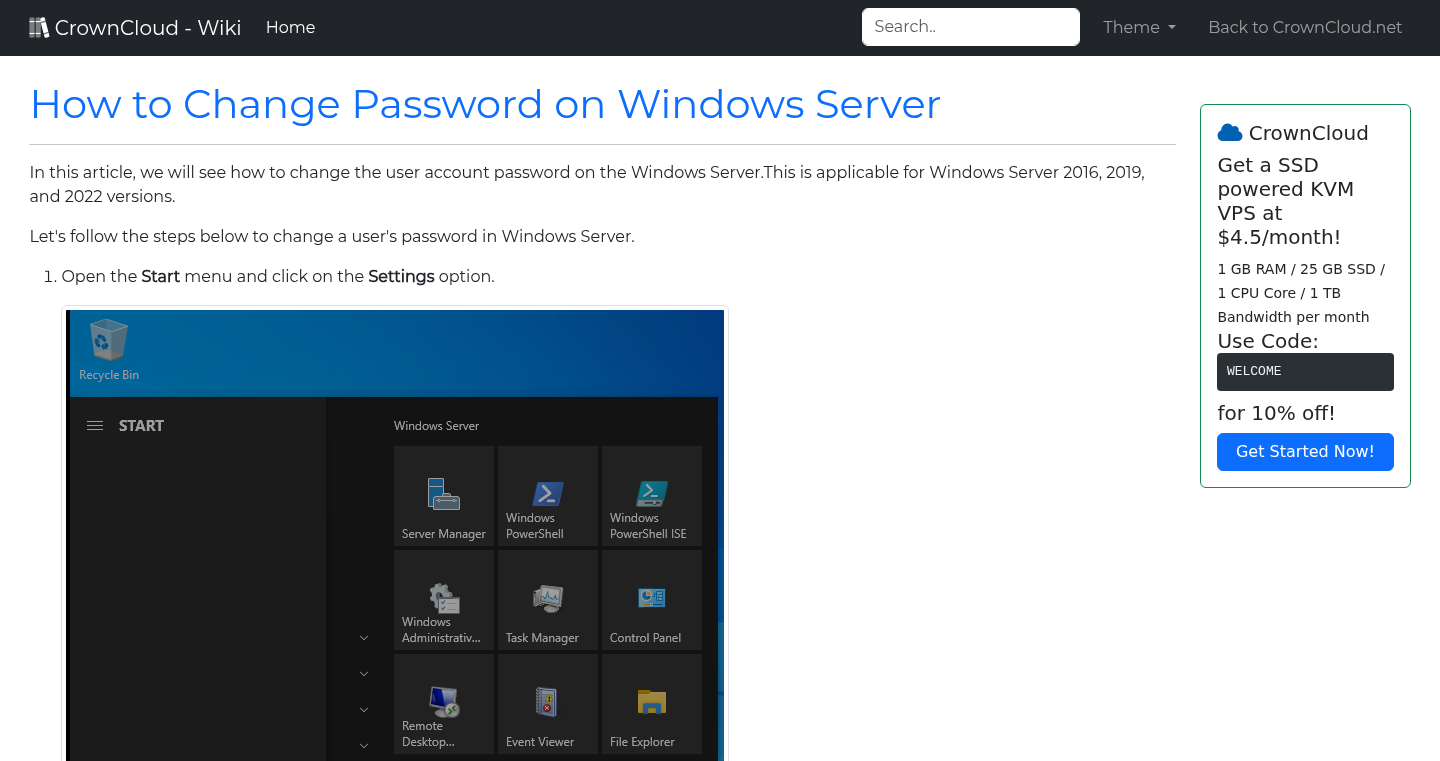
Task: Click the Get Started Now button
Action: tap(1305, 452)
